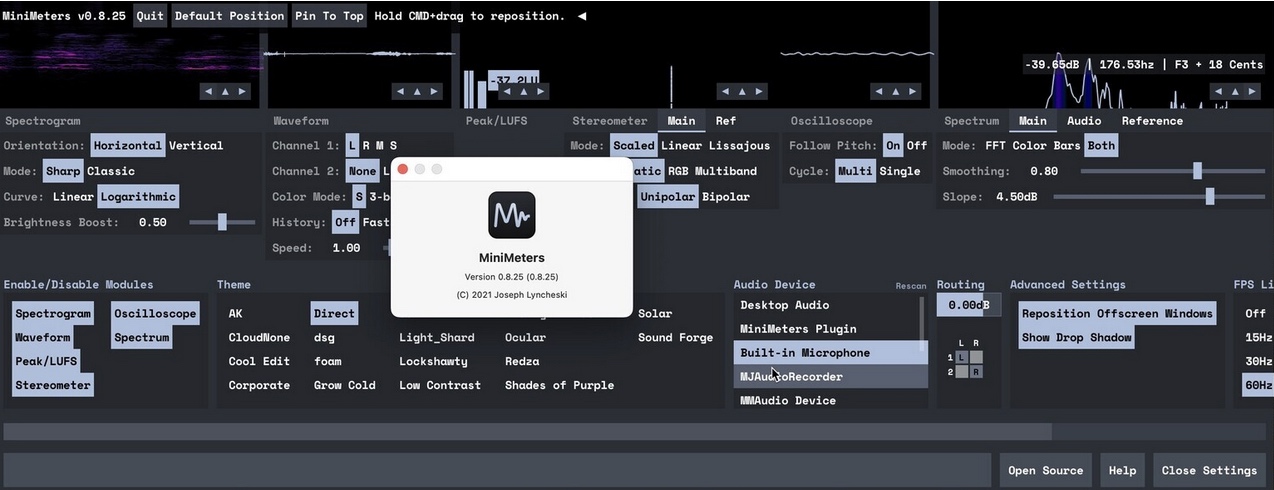Select Color Bars spectrum mode

click(x=1047, y=146)
